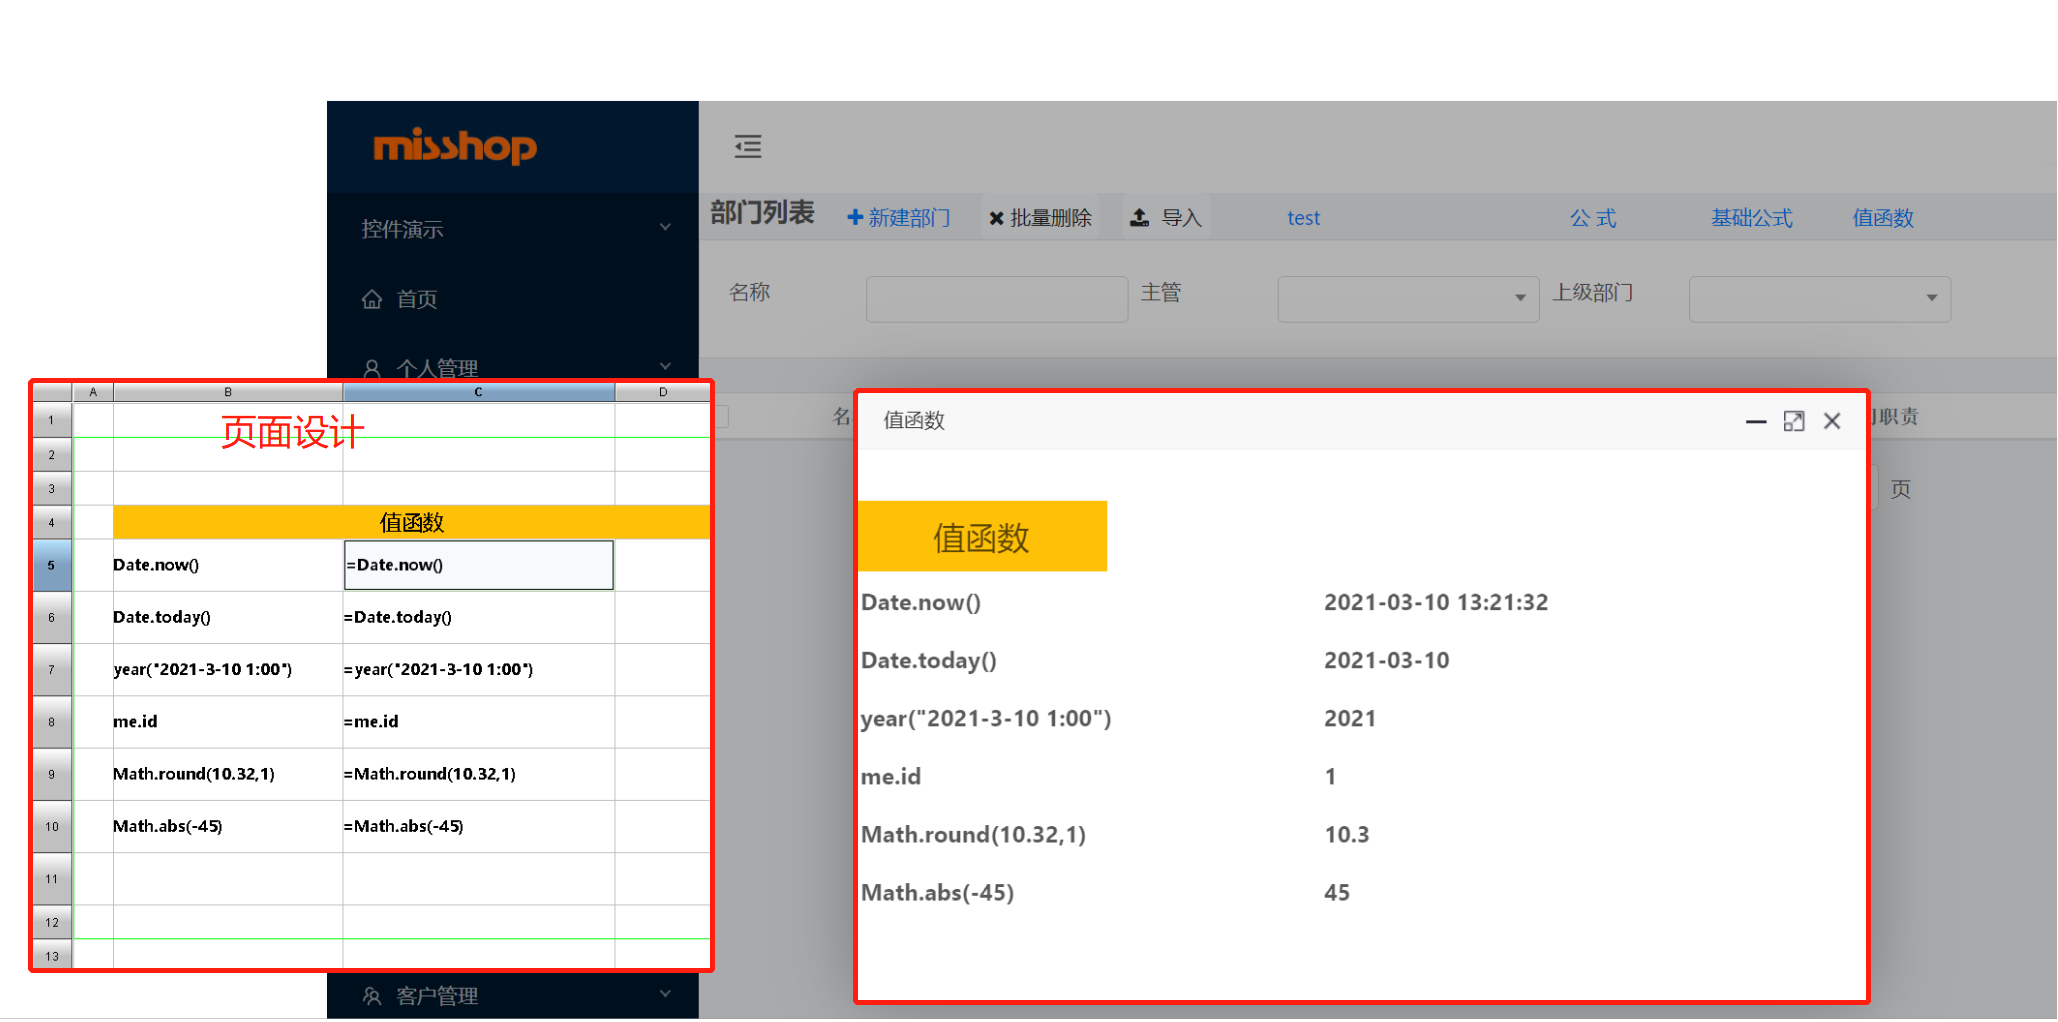
Task: Click the customer icon beside 客户管理
Action: [x=372, y=996]
